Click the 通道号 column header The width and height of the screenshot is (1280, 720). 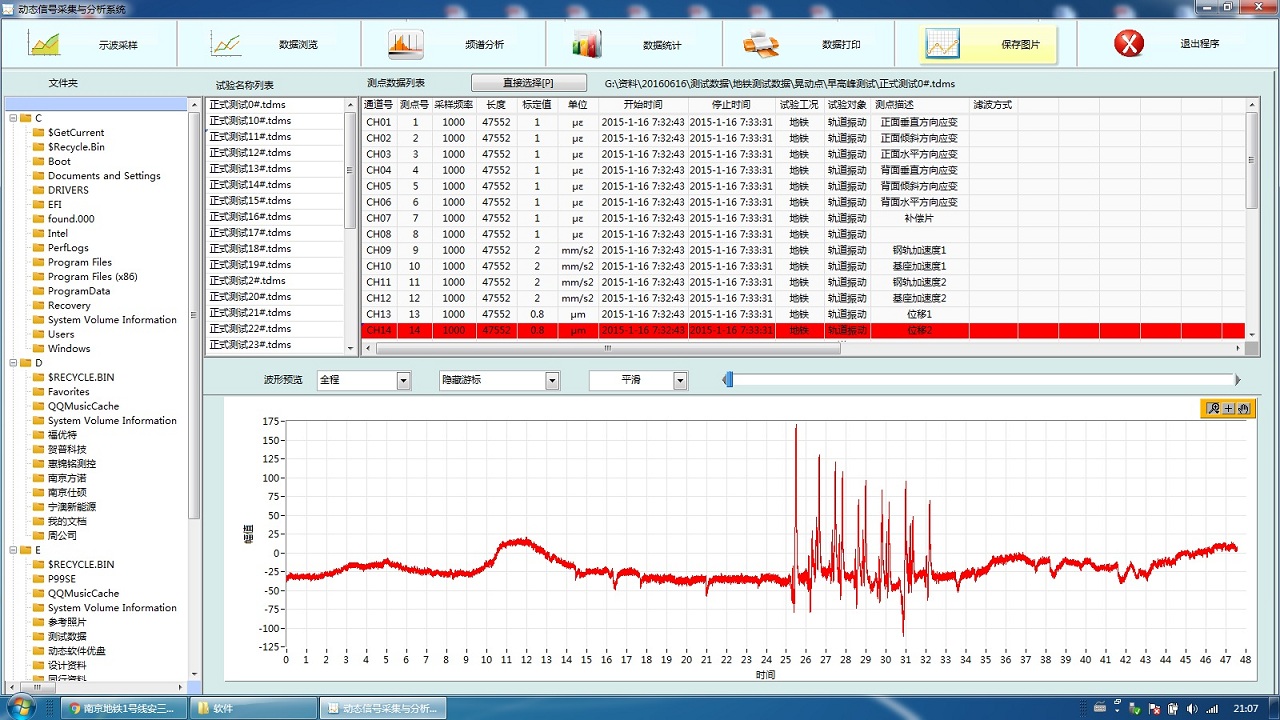click(x=378, y=104)
